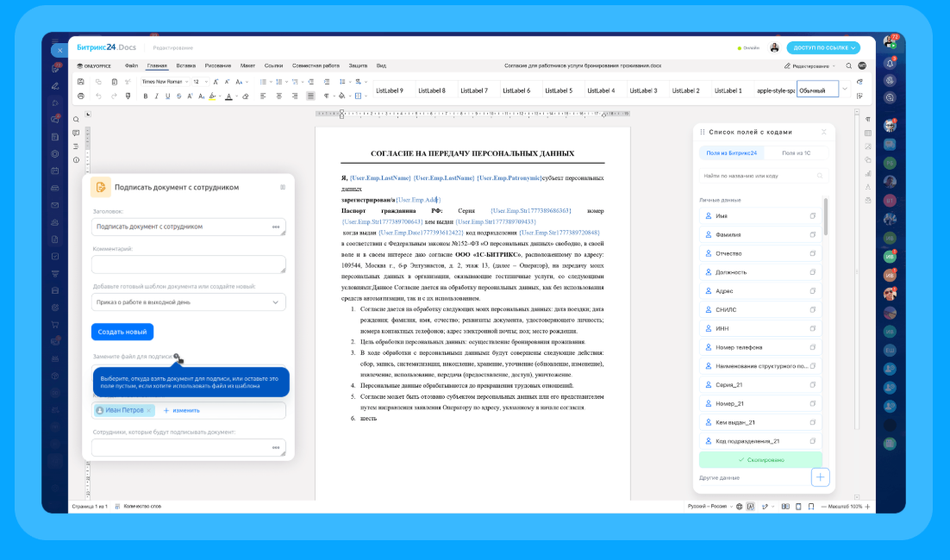Image resolution: width=950 pixels, height=560 pixels.
Task: Open the 'Доступ по ссылке' dropdown button
Action: pyautogui.click(x=823, y=47)
